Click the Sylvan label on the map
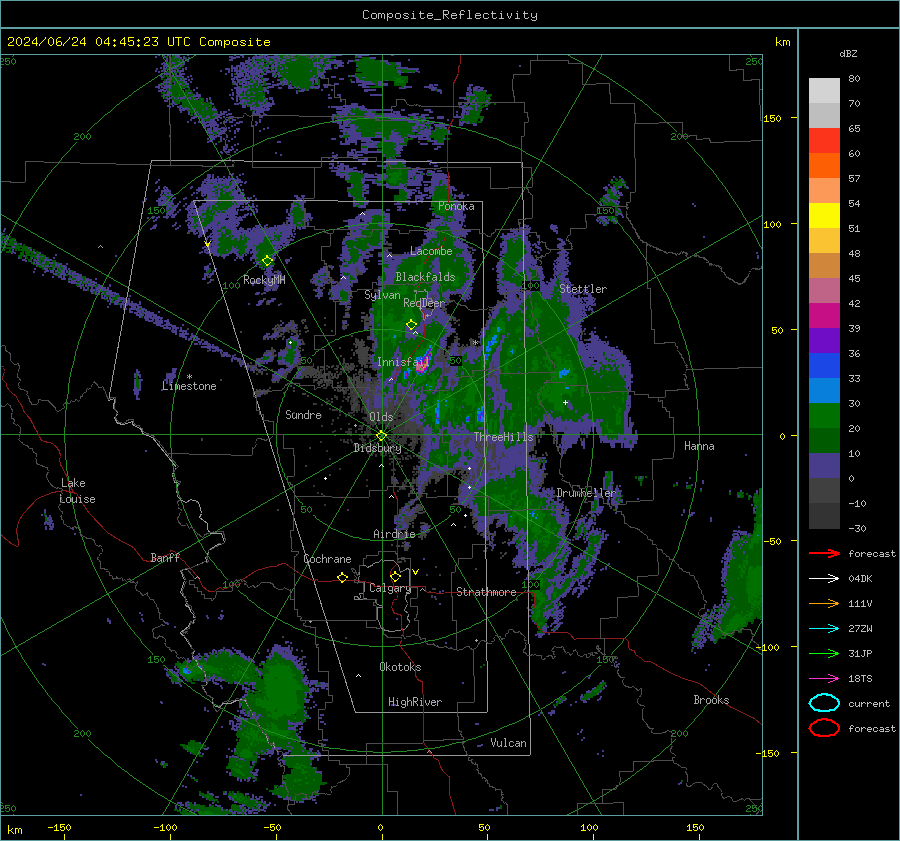Screen dimensions: 900x841 pos(382,295)
